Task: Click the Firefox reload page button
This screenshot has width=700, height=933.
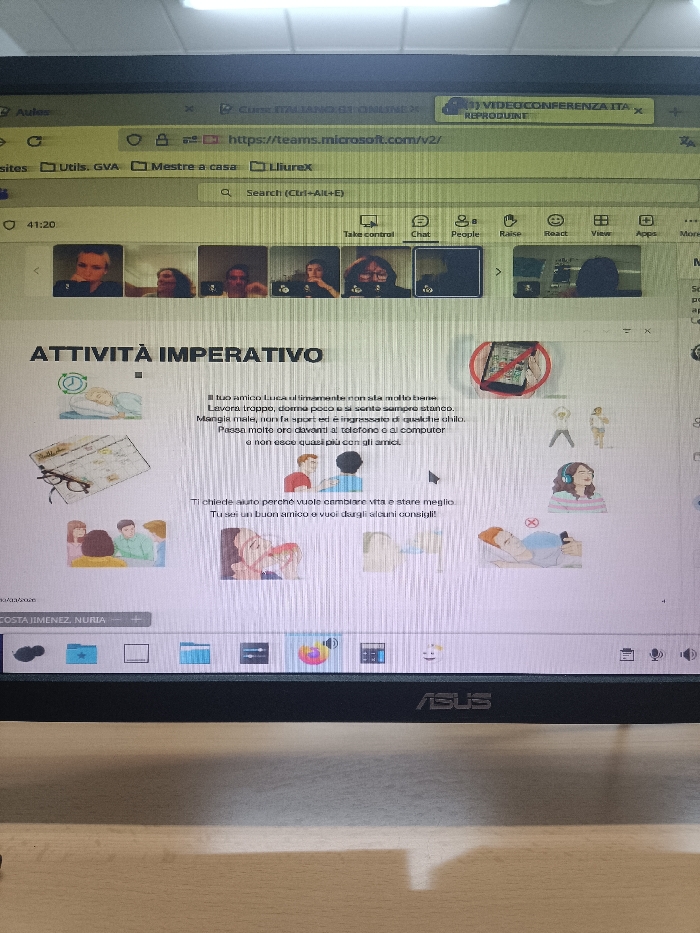Action: tap(35, 141)
